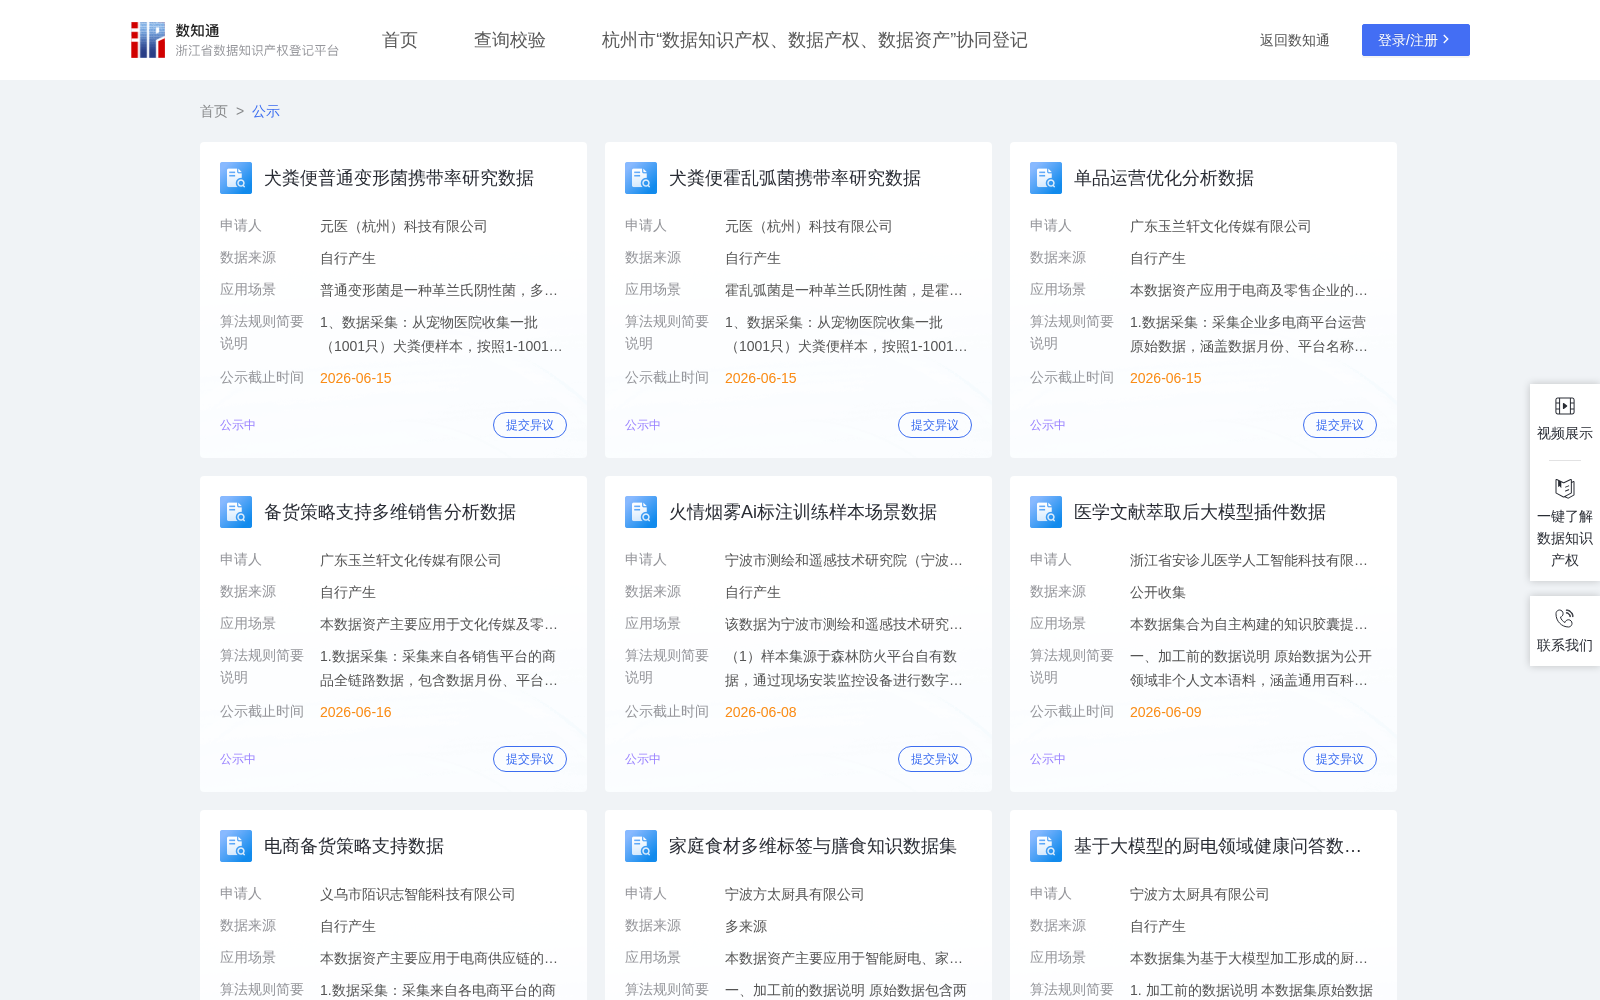Image resolution: width=1600 pixels, height=1000 pixels.
Task: Click document icon for 火情烟雾Ai标注训练样本场景数据
Action: pyautogui.click(x=641, y=512)
